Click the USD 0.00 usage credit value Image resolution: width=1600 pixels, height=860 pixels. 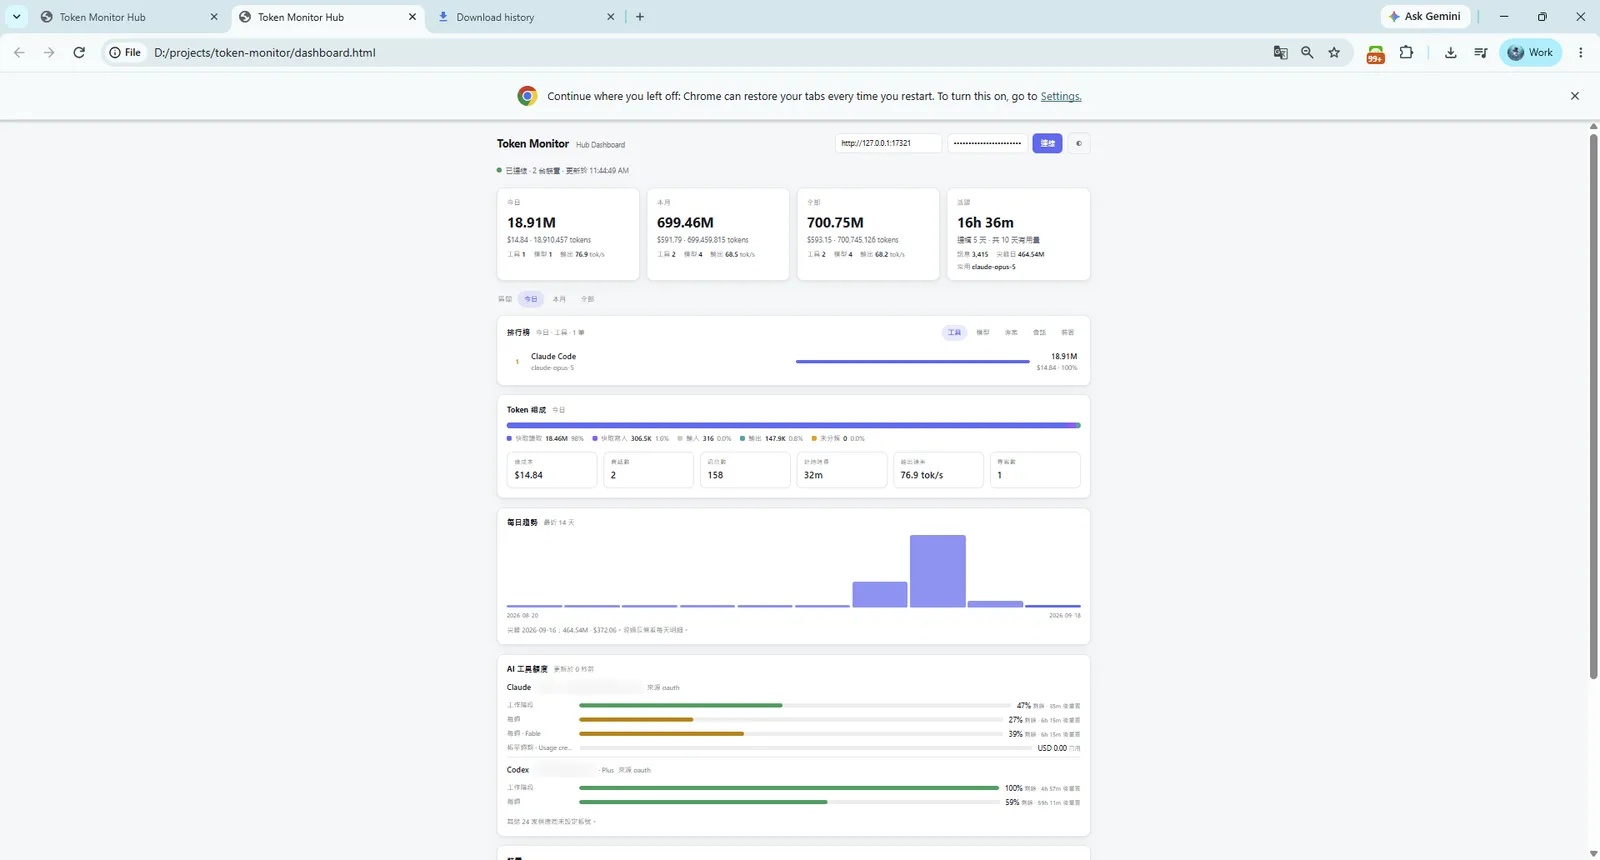pos(1052,748)
